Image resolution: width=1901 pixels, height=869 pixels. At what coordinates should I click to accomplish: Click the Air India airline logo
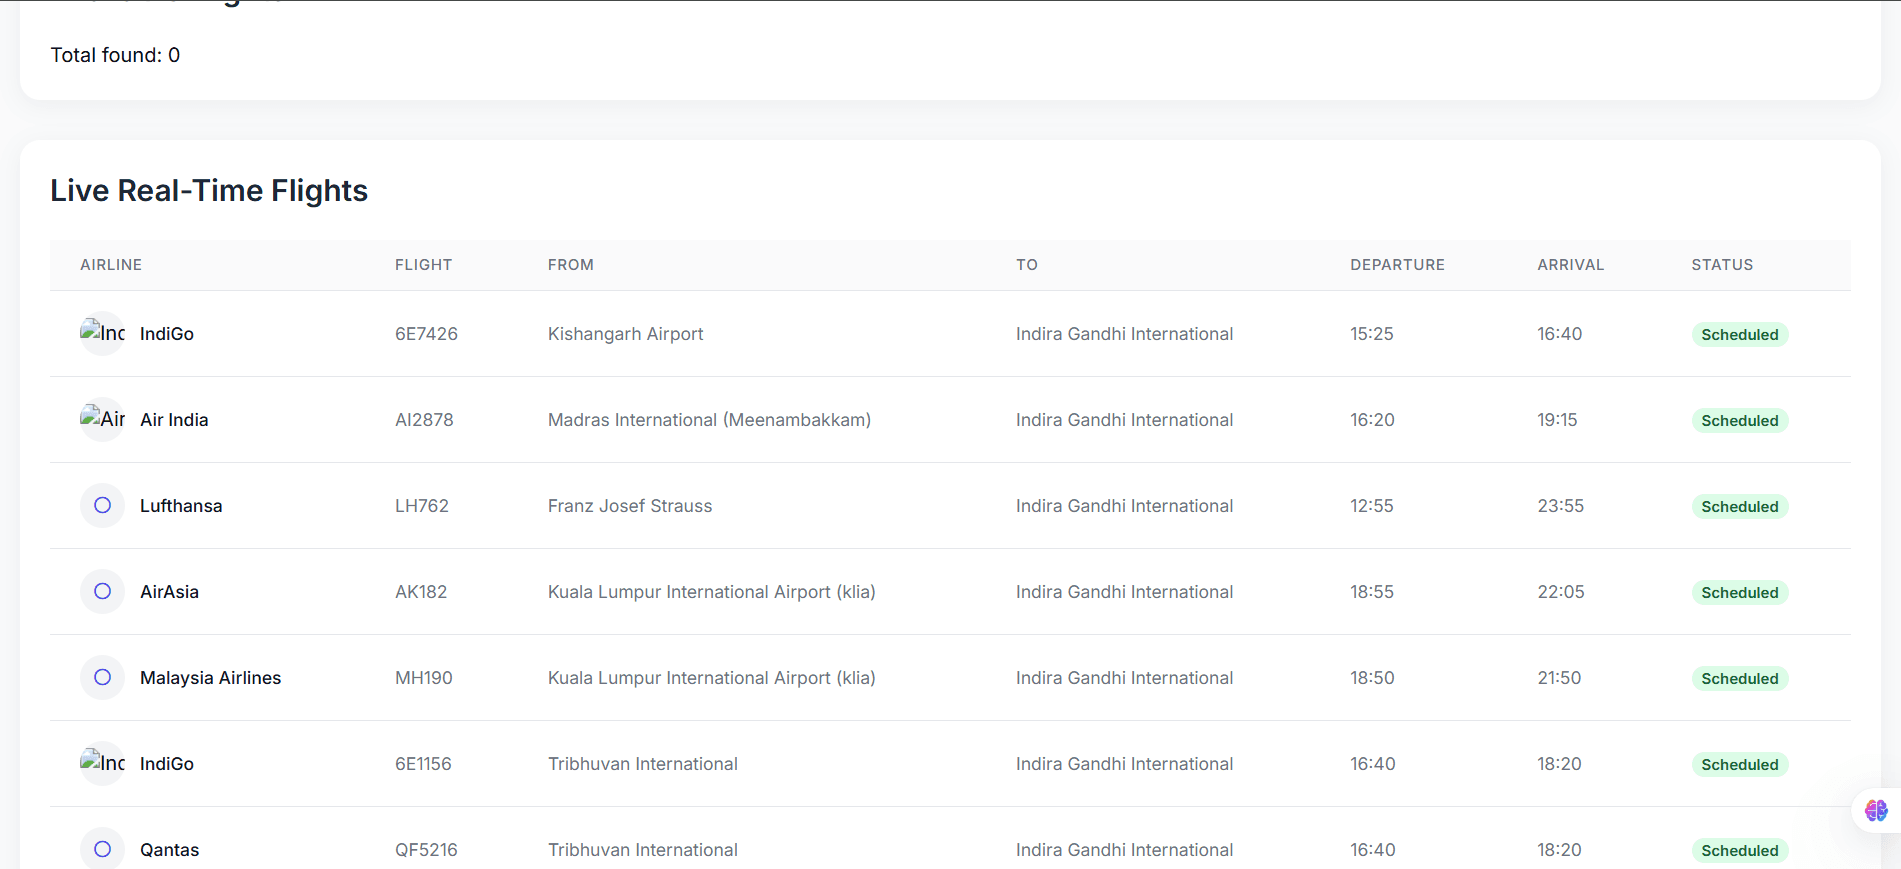103,419
